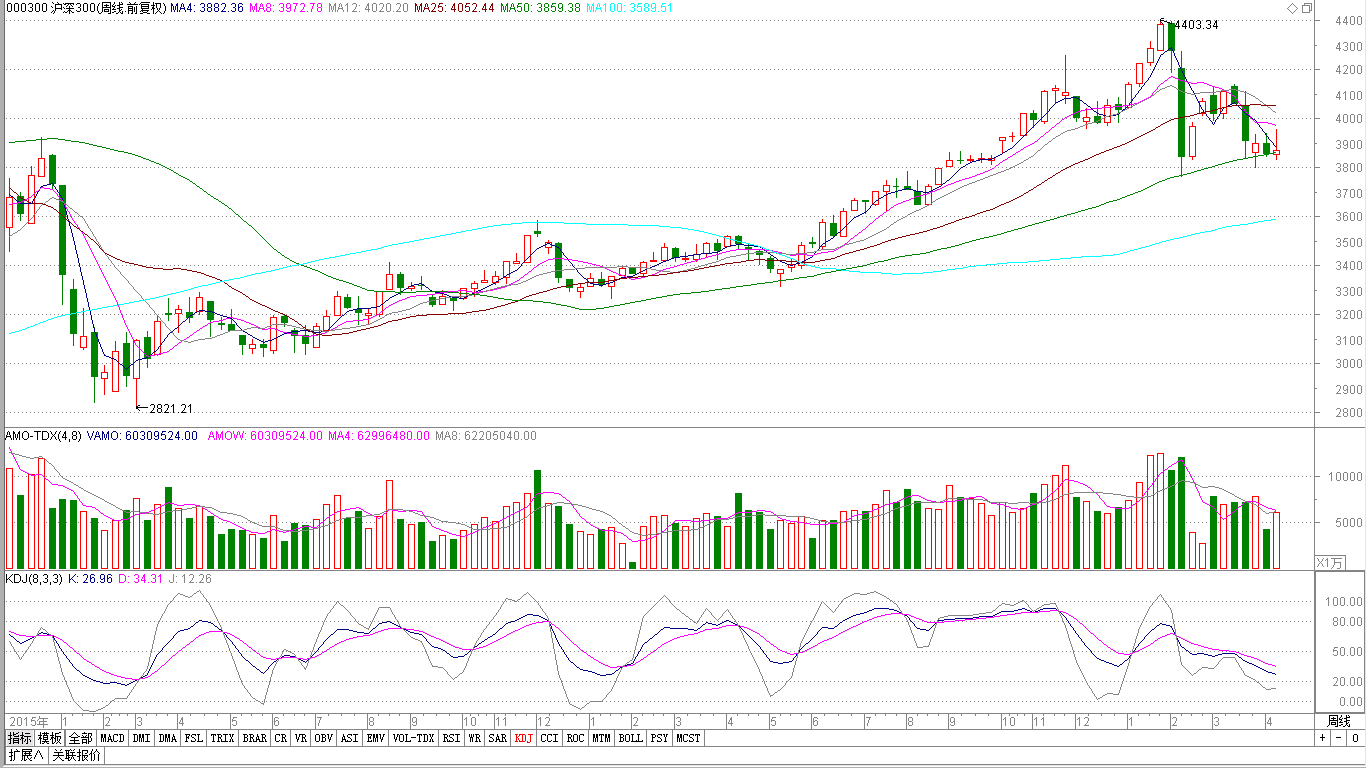Select the DMI indicator

141,738
